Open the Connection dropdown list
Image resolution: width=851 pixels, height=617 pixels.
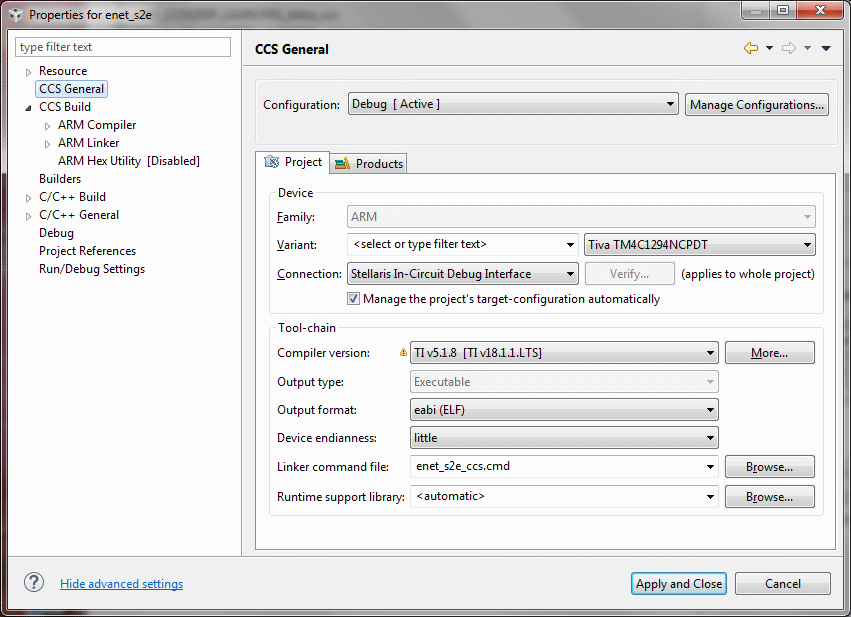coord(463,274)
